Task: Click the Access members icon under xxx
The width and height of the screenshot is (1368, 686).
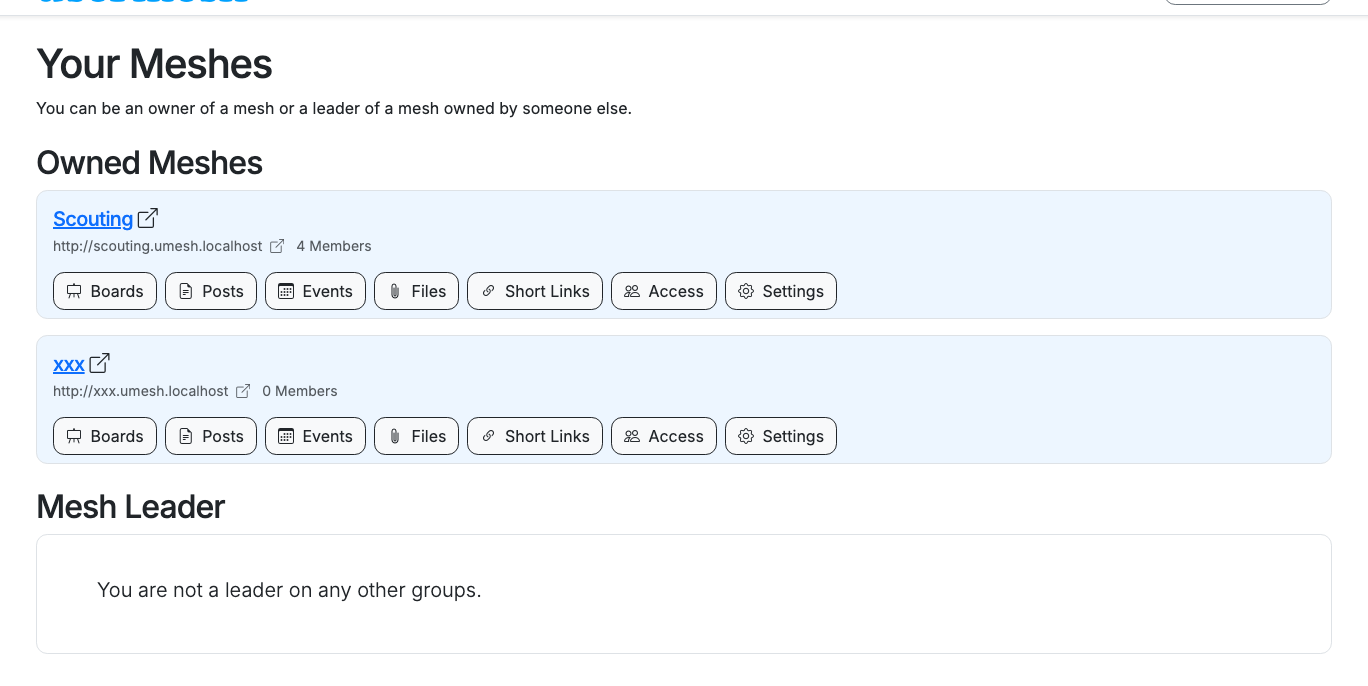Action: click(x=632, y=436)
